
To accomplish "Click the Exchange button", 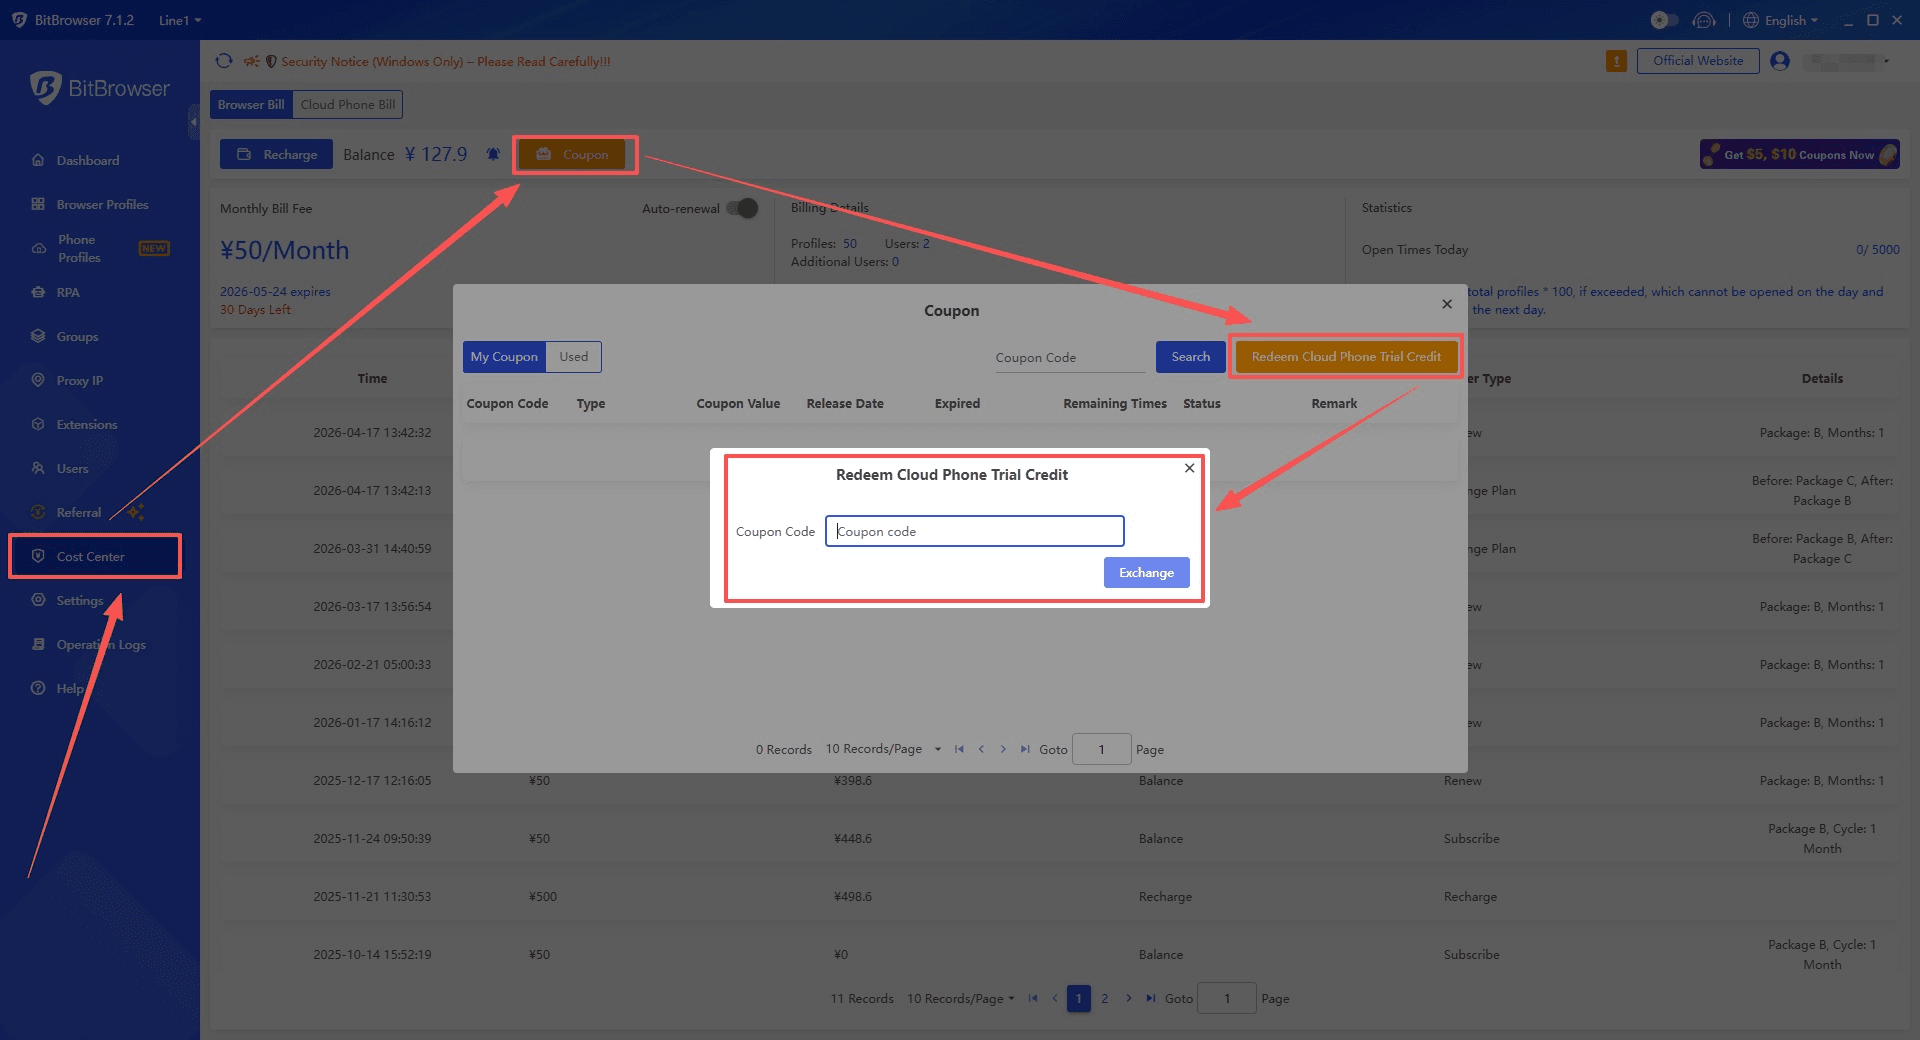I will click(1147, 573).
